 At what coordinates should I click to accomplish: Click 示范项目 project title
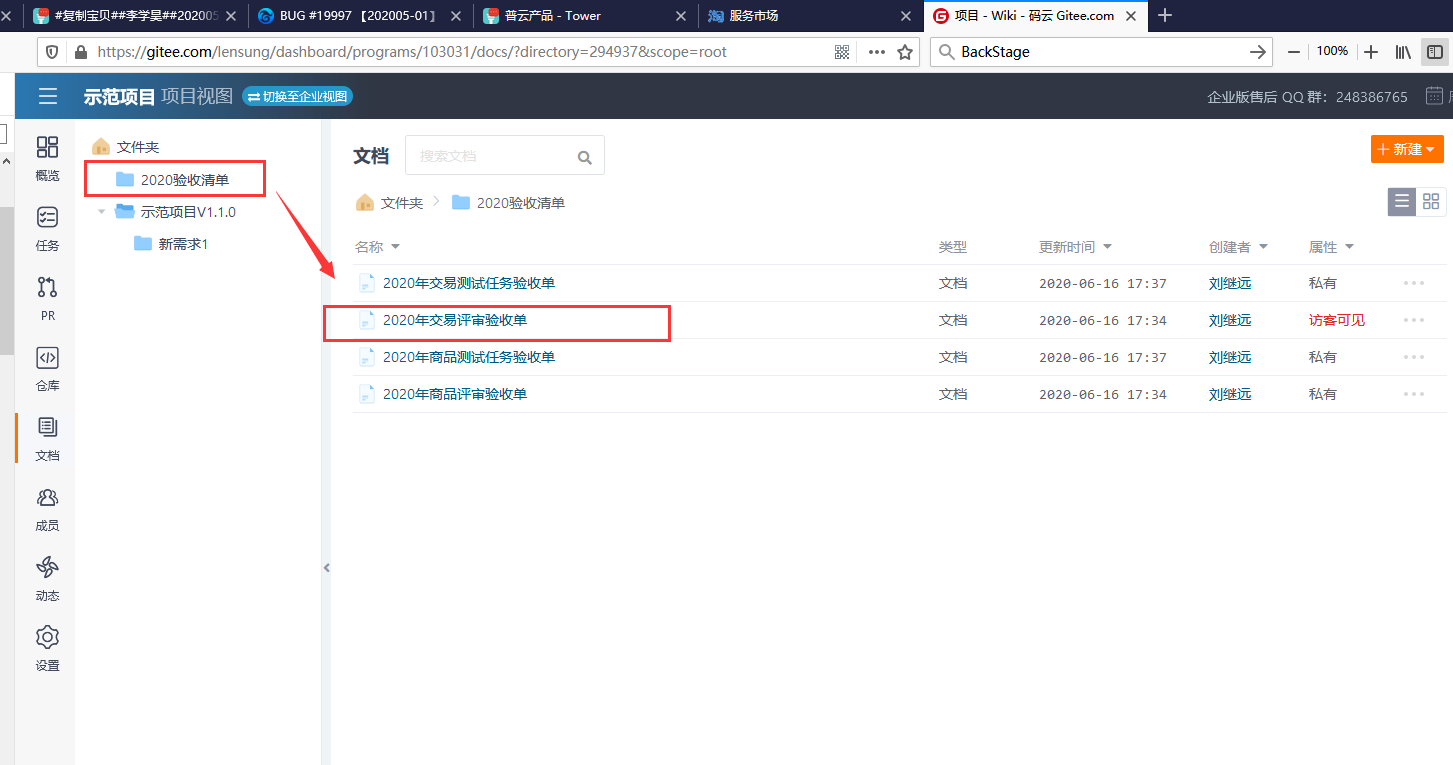[x=120, y=96]
